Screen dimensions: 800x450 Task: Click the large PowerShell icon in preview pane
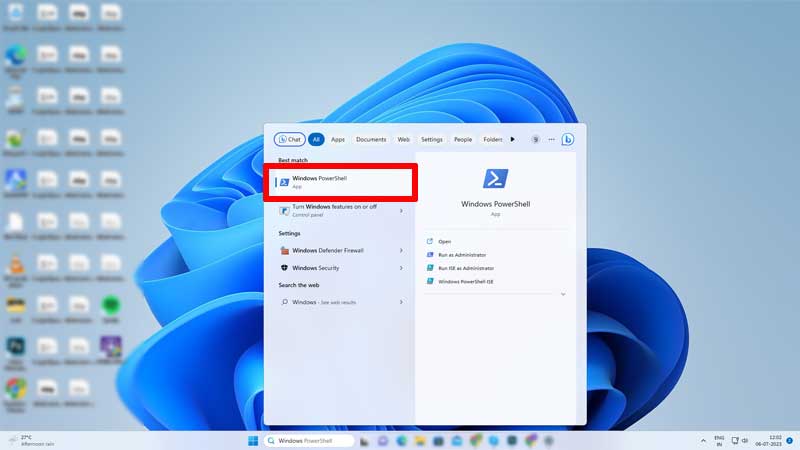[495, 179]
